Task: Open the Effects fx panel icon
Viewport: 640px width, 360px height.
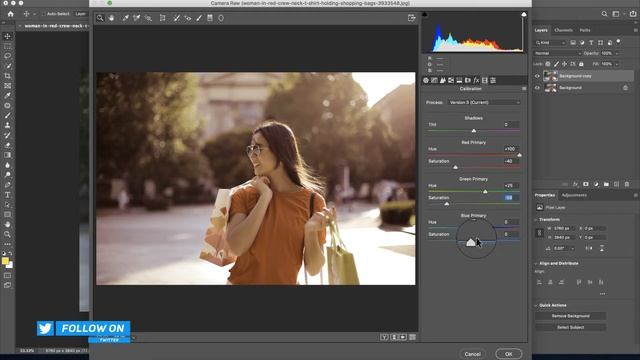Action: pyautogui.click(x=476, y=80)
